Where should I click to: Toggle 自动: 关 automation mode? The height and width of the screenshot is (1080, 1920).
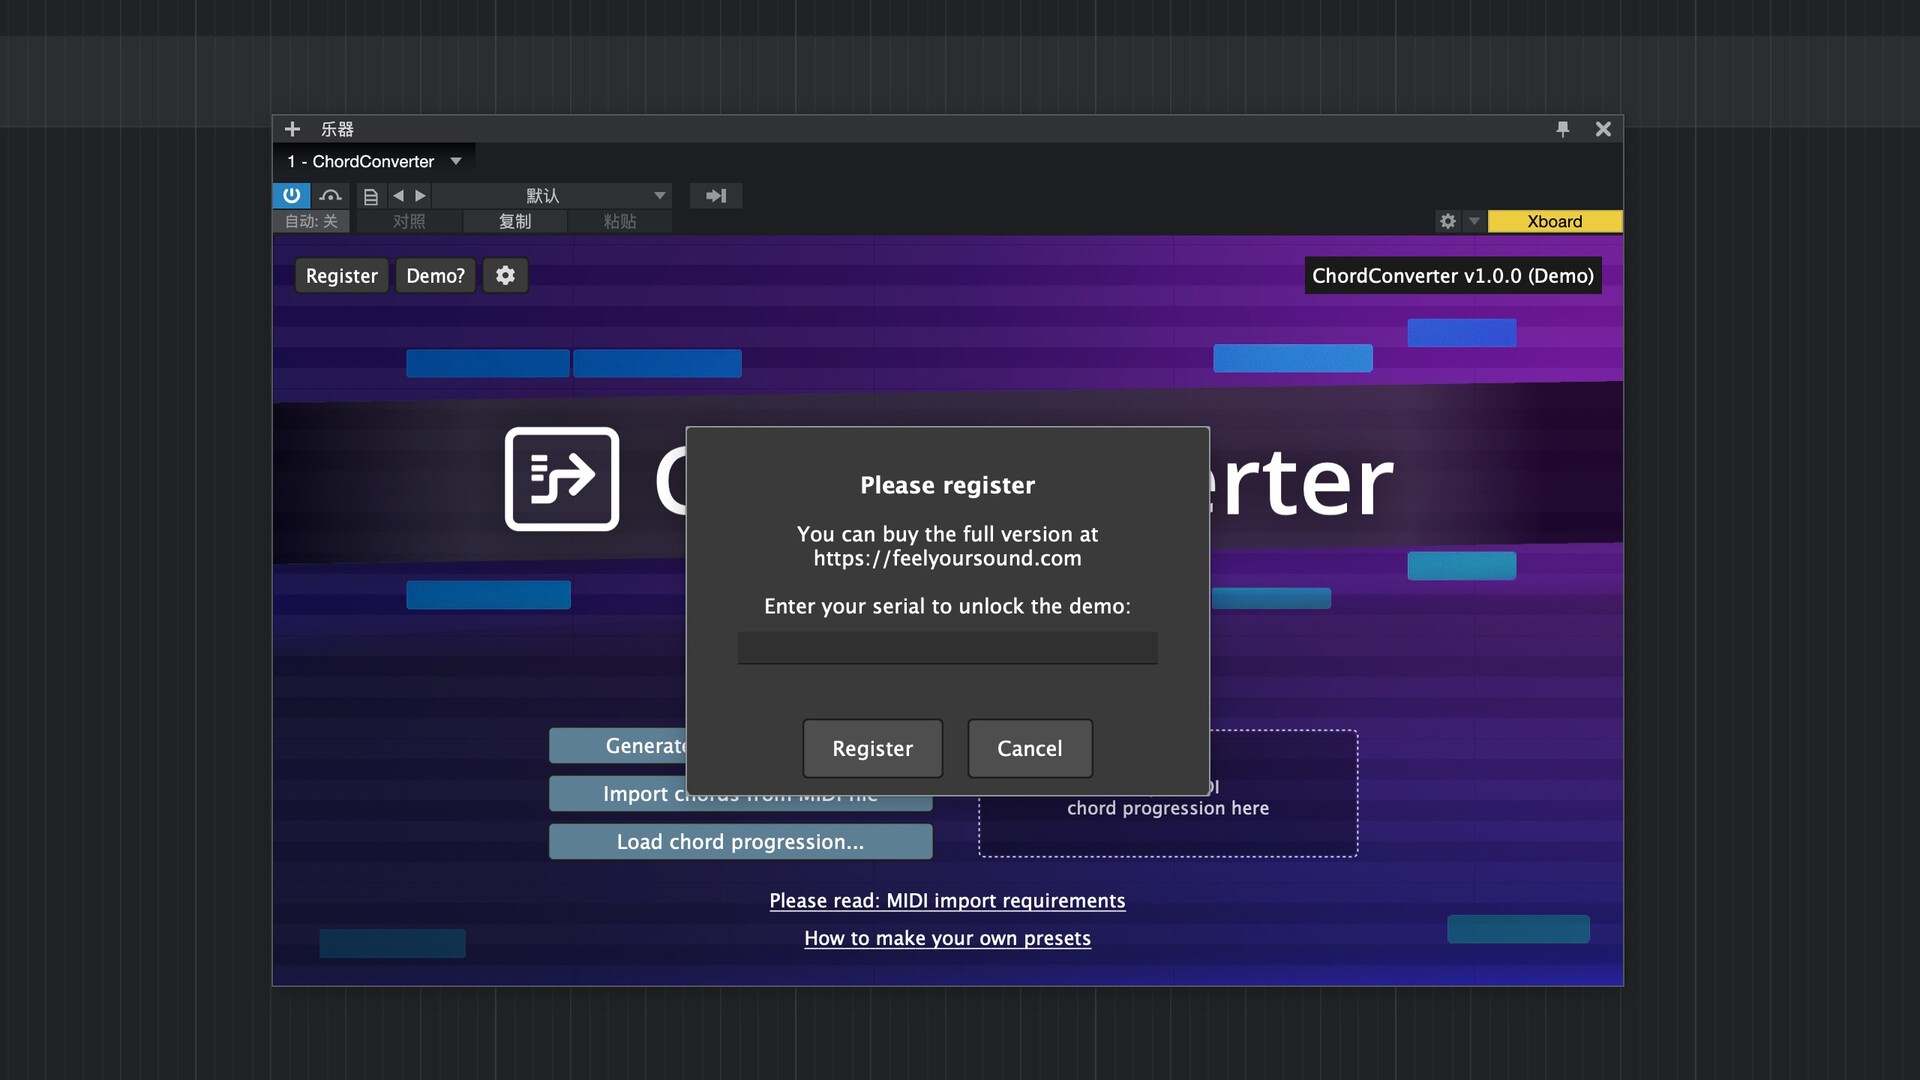[x=311, y=221]
